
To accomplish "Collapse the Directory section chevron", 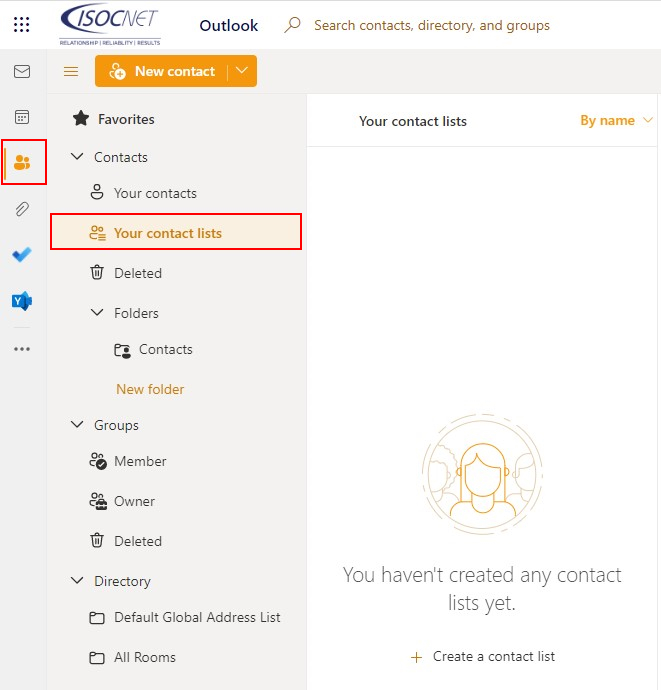I will 77,581.
